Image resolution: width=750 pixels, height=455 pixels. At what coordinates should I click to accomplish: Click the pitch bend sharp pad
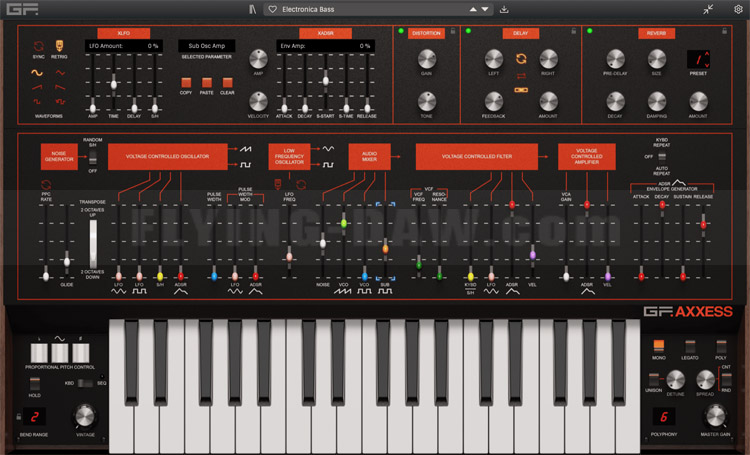[81, 353]
